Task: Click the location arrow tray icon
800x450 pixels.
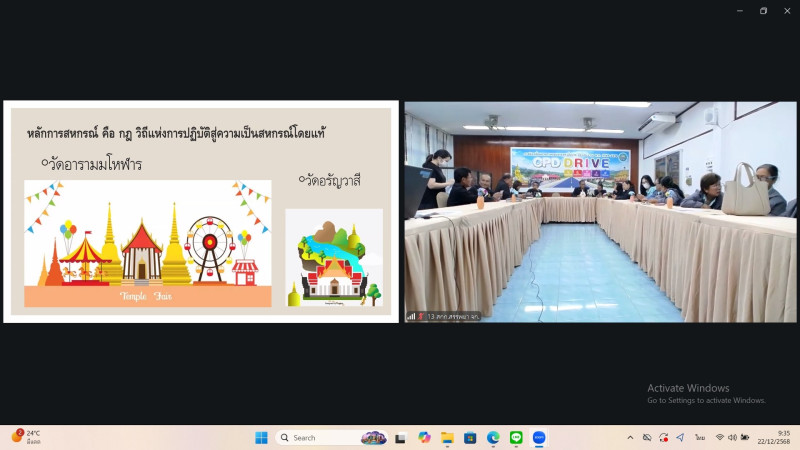Action: click(680, 438)
